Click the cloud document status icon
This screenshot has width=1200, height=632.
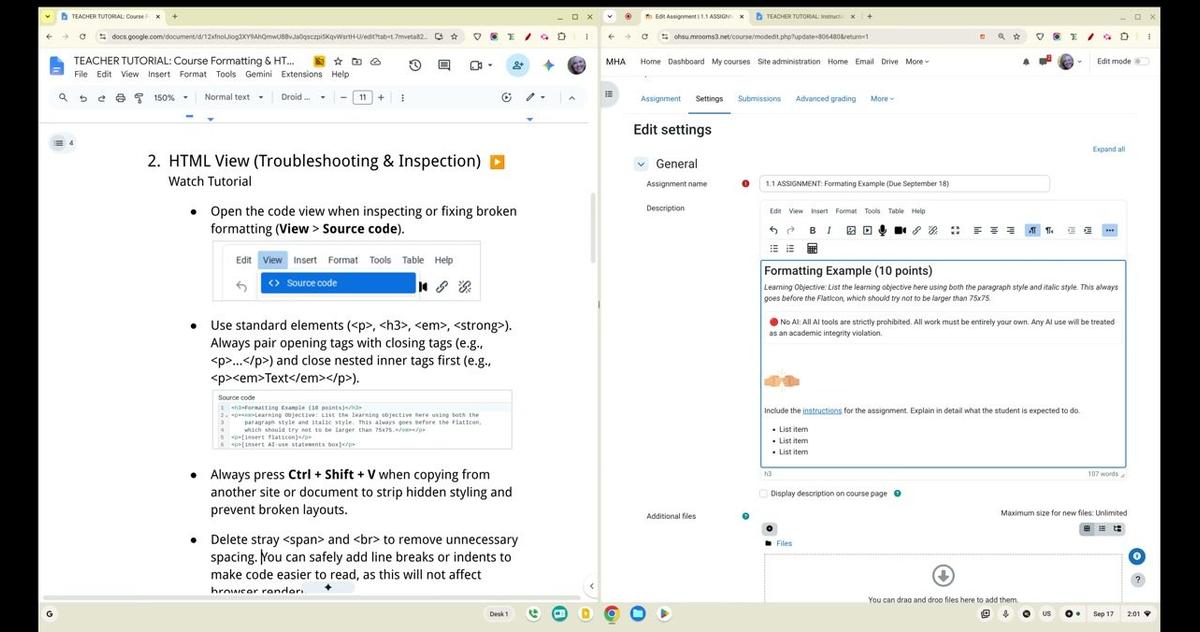point(375,61)
